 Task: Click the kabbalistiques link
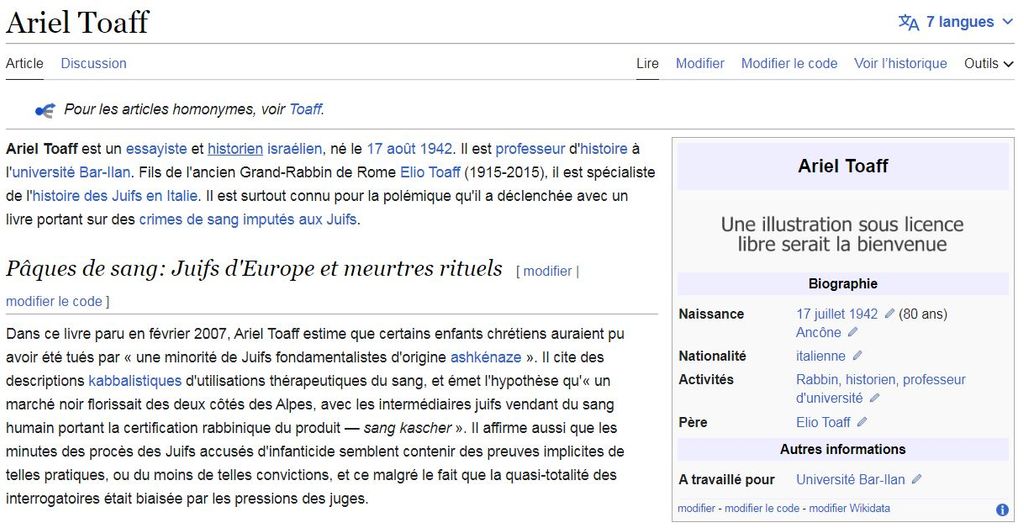[x=135, y=381]
